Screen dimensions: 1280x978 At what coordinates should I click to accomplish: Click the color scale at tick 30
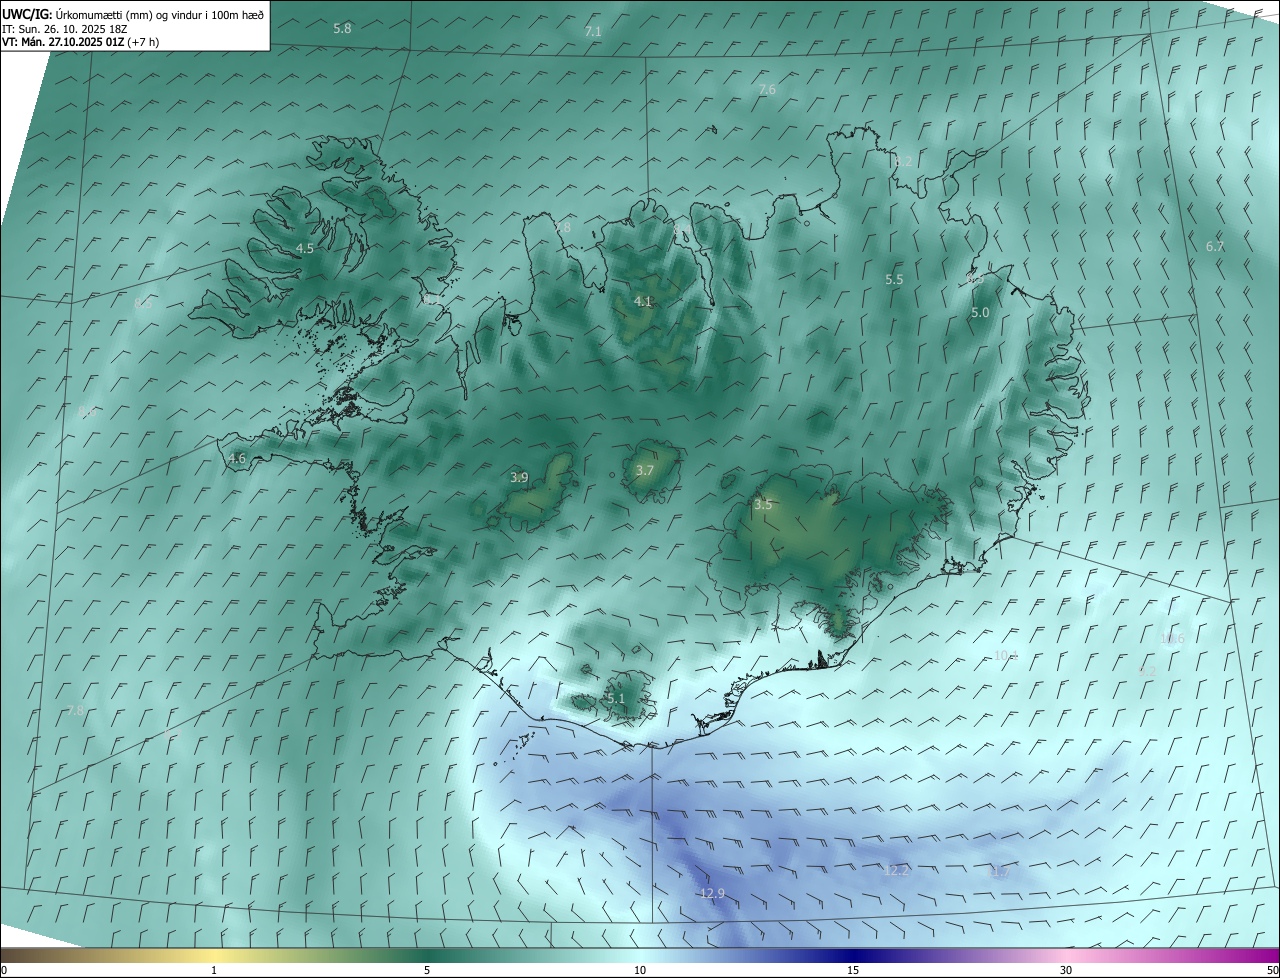click(1066, 970)
